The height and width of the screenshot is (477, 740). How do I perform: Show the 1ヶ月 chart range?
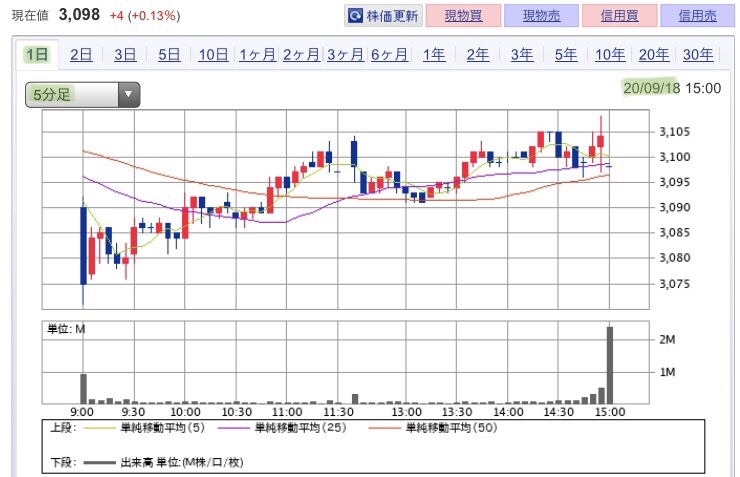point(257,55)
